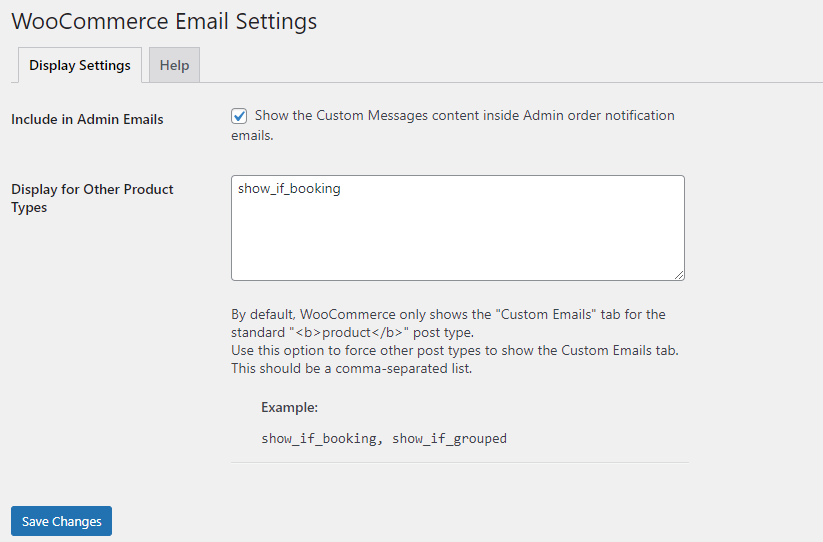This screenshot has width=823, height=542.
Task: Switch to the Help tab
Action: [x=174, y=65]
